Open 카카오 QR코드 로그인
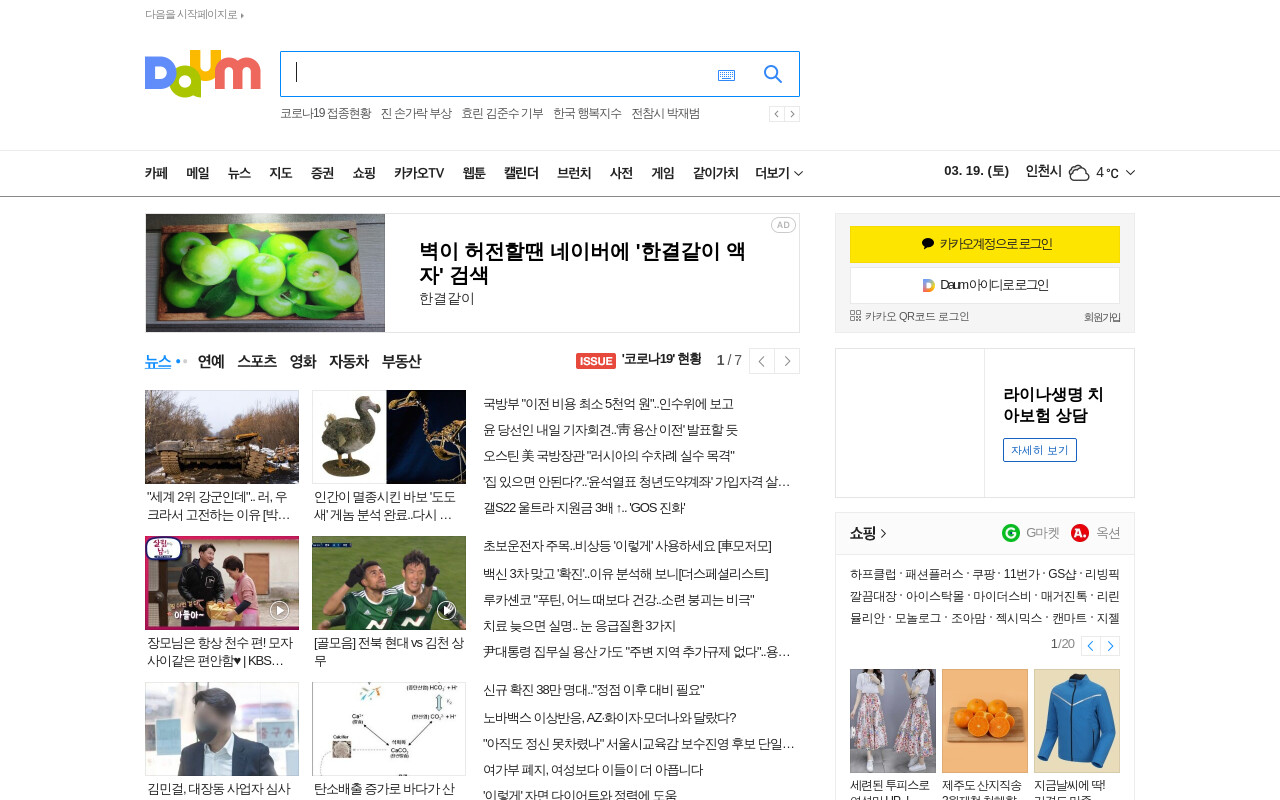 click(x=910, y=317)
